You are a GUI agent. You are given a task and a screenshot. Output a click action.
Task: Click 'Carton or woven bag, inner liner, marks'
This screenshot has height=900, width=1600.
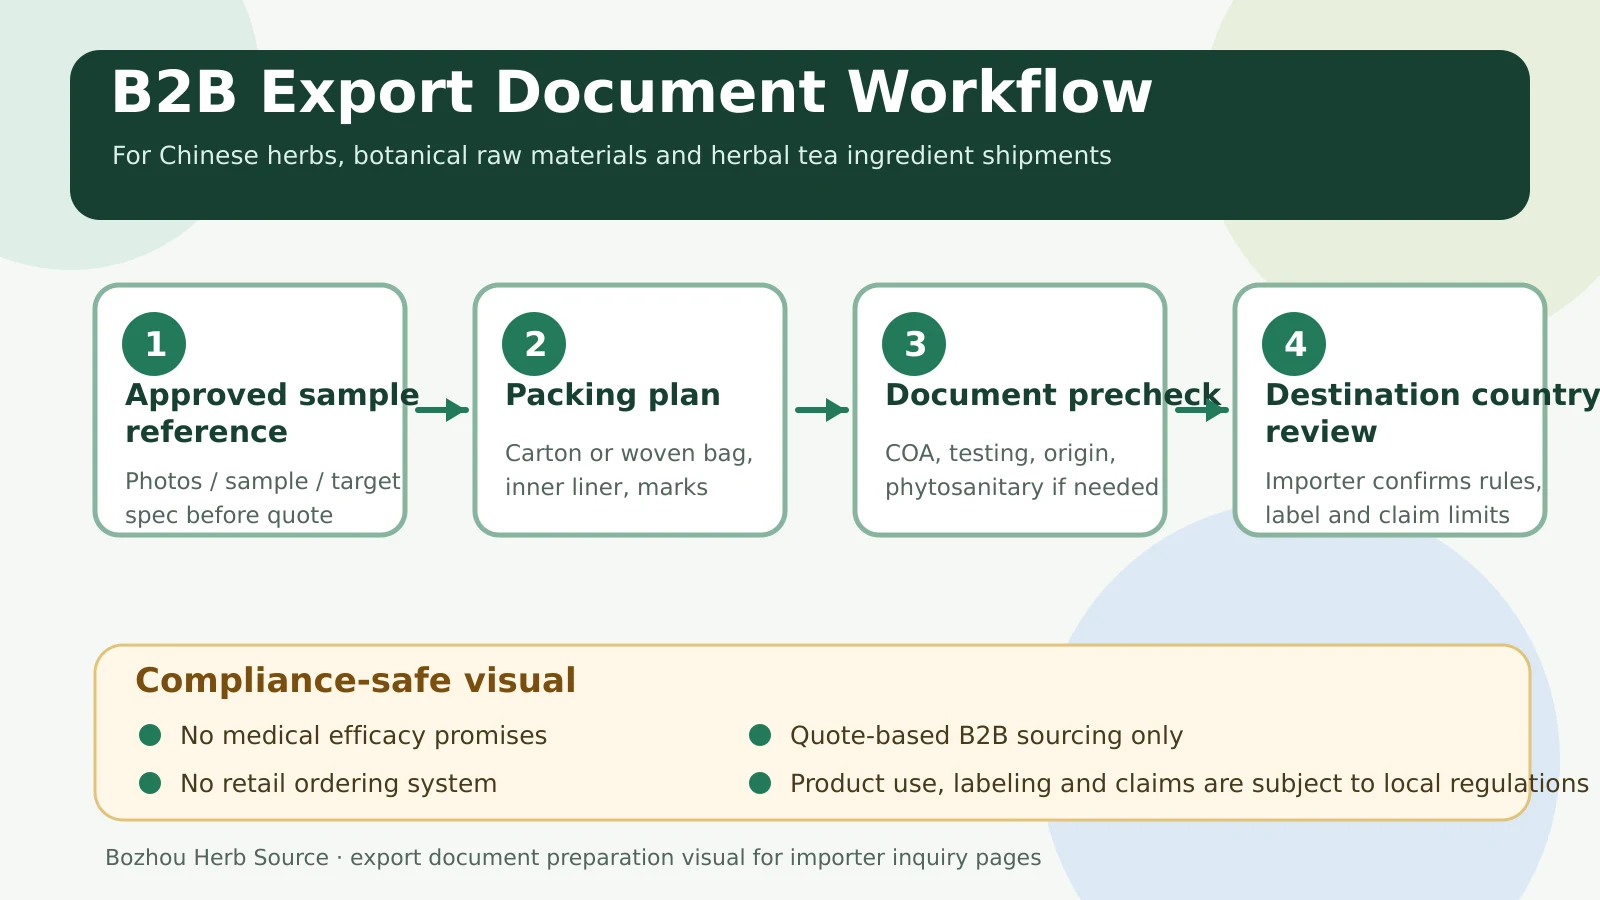[x=629, y=470]
